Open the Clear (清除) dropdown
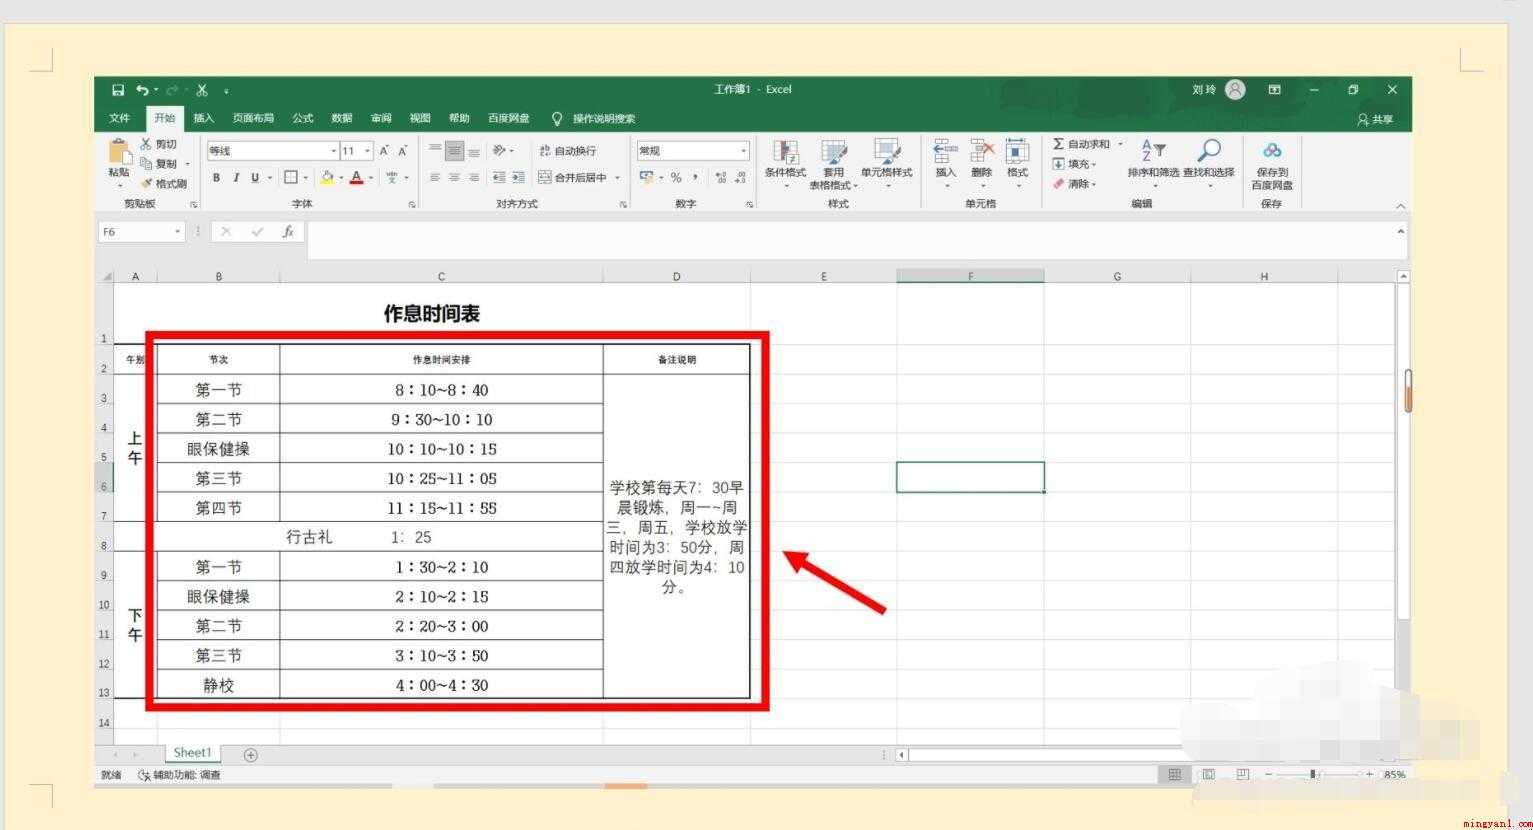 [x=1074, y=184]
